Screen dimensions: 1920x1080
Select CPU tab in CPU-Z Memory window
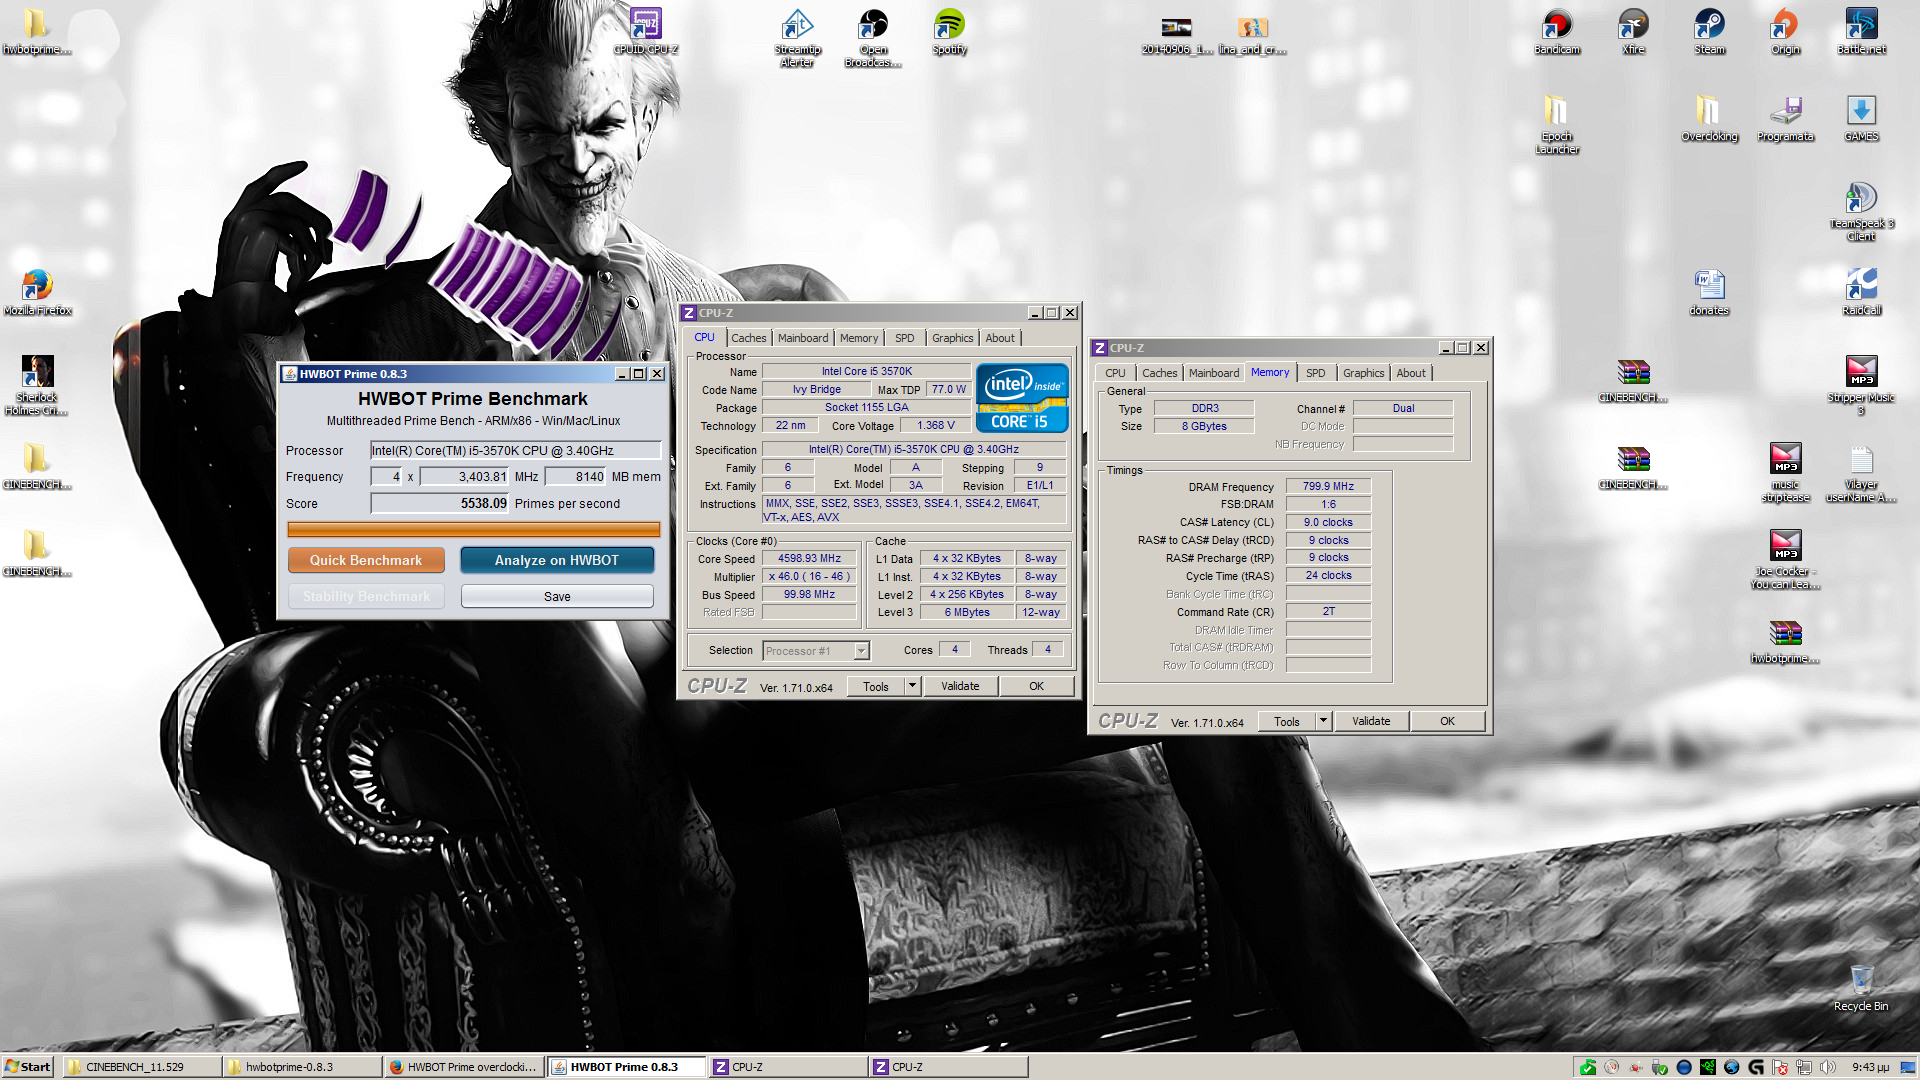click(x=1115, y=373)
